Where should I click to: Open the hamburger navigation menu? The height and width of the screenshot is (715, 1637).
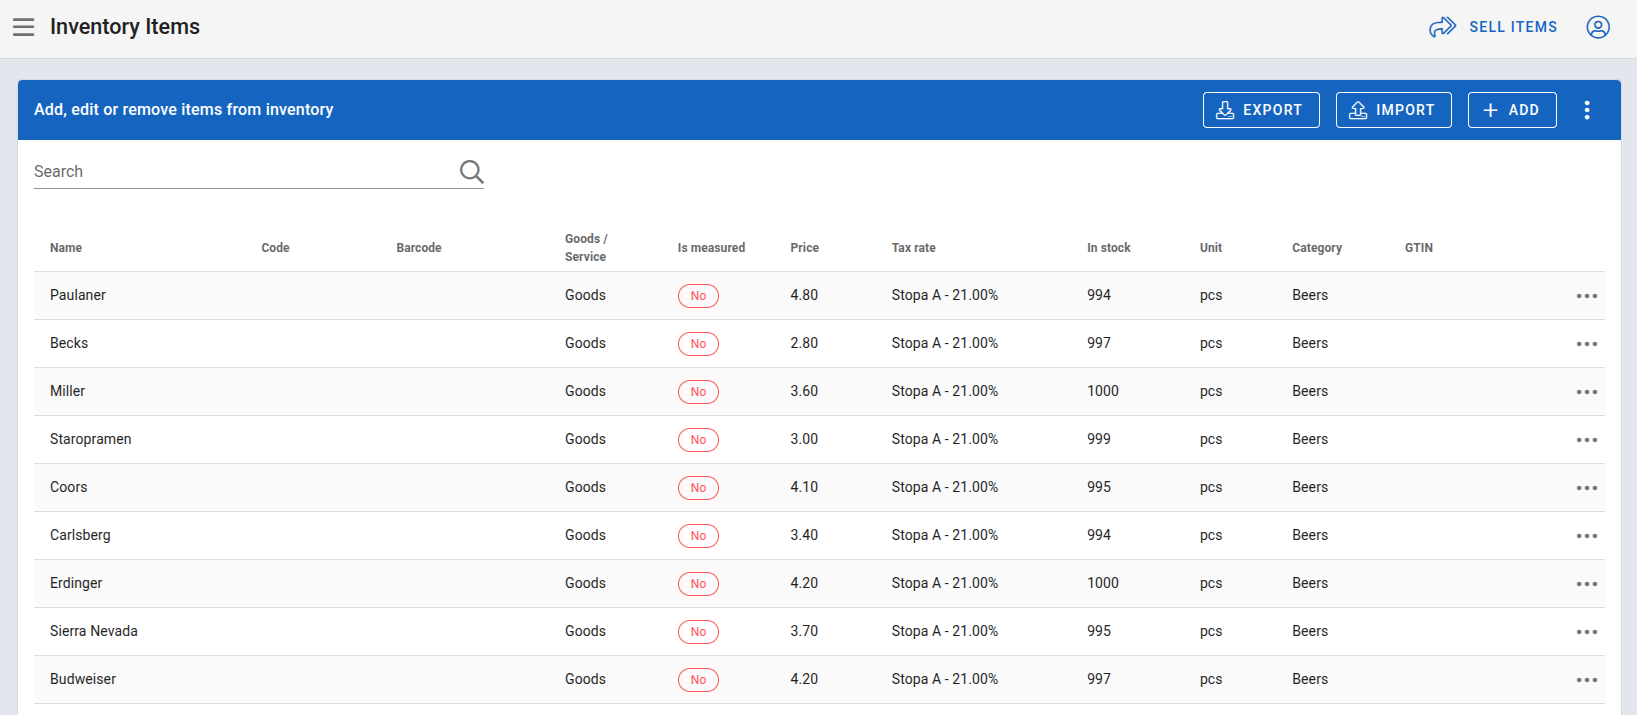pos(23,27)
